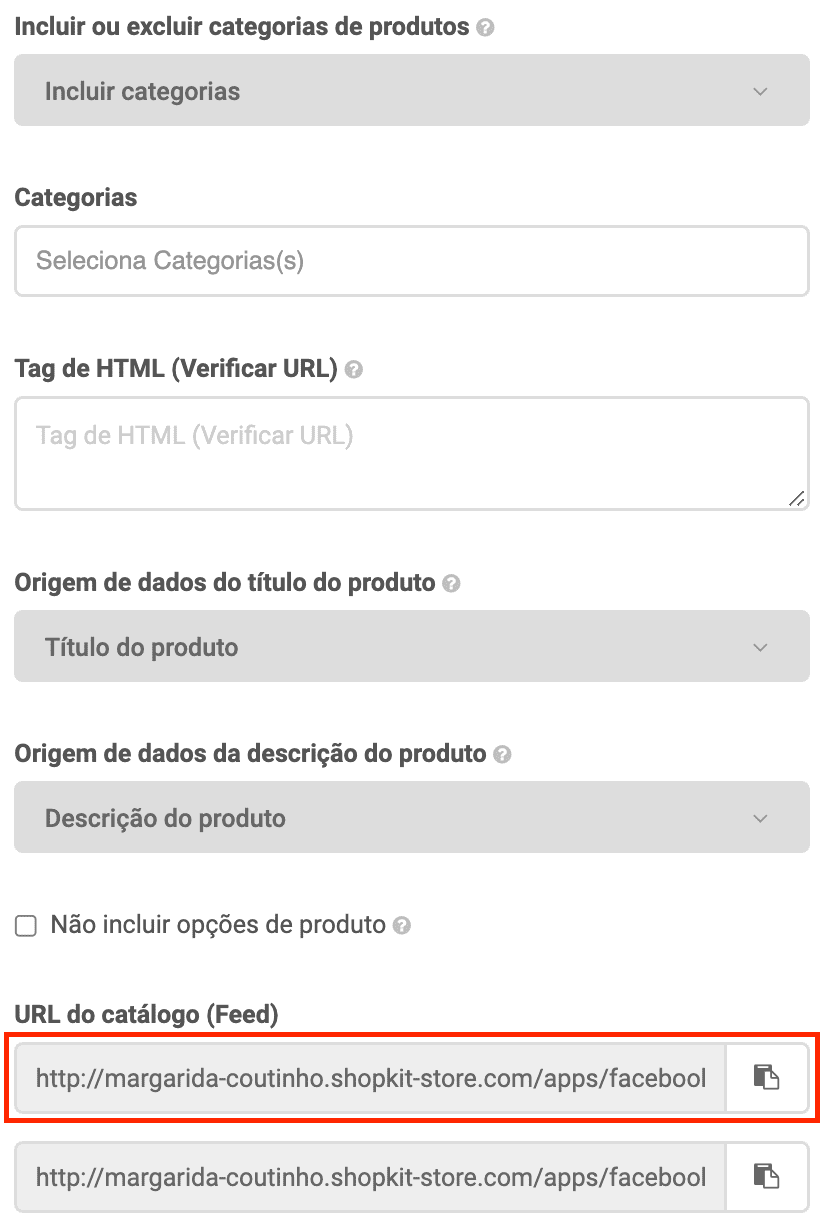The image size is (824, 1226).
Task: Enable 'Não incluir opções de produto' checkbox
Action: [x=26, y=926]
